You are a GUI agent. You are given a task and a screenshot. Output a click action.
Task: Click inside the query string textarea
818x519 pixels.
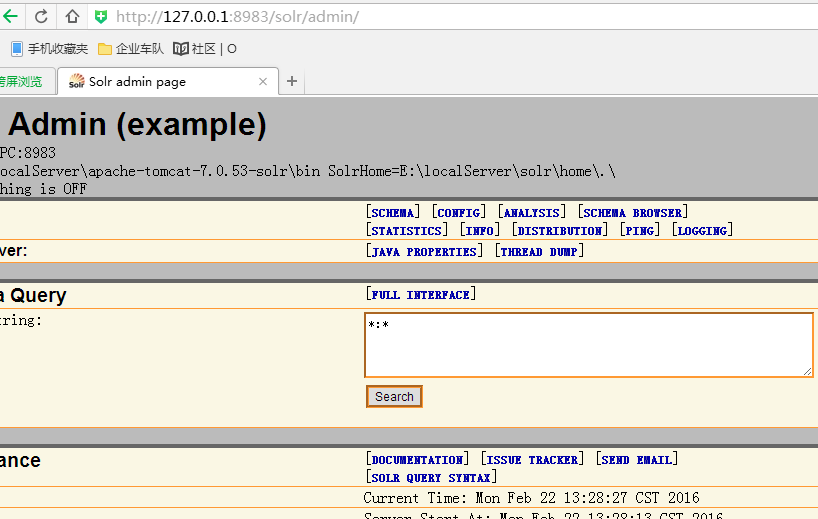(x=589, y=345)
